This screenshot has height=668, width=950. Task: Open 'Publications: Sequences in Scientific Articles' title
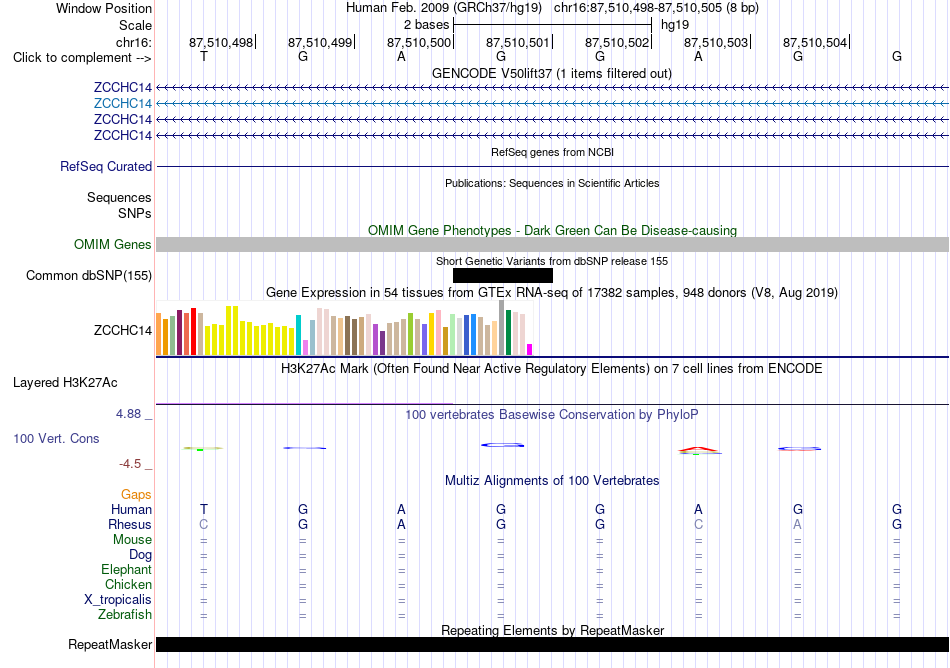tap(552, 183)
